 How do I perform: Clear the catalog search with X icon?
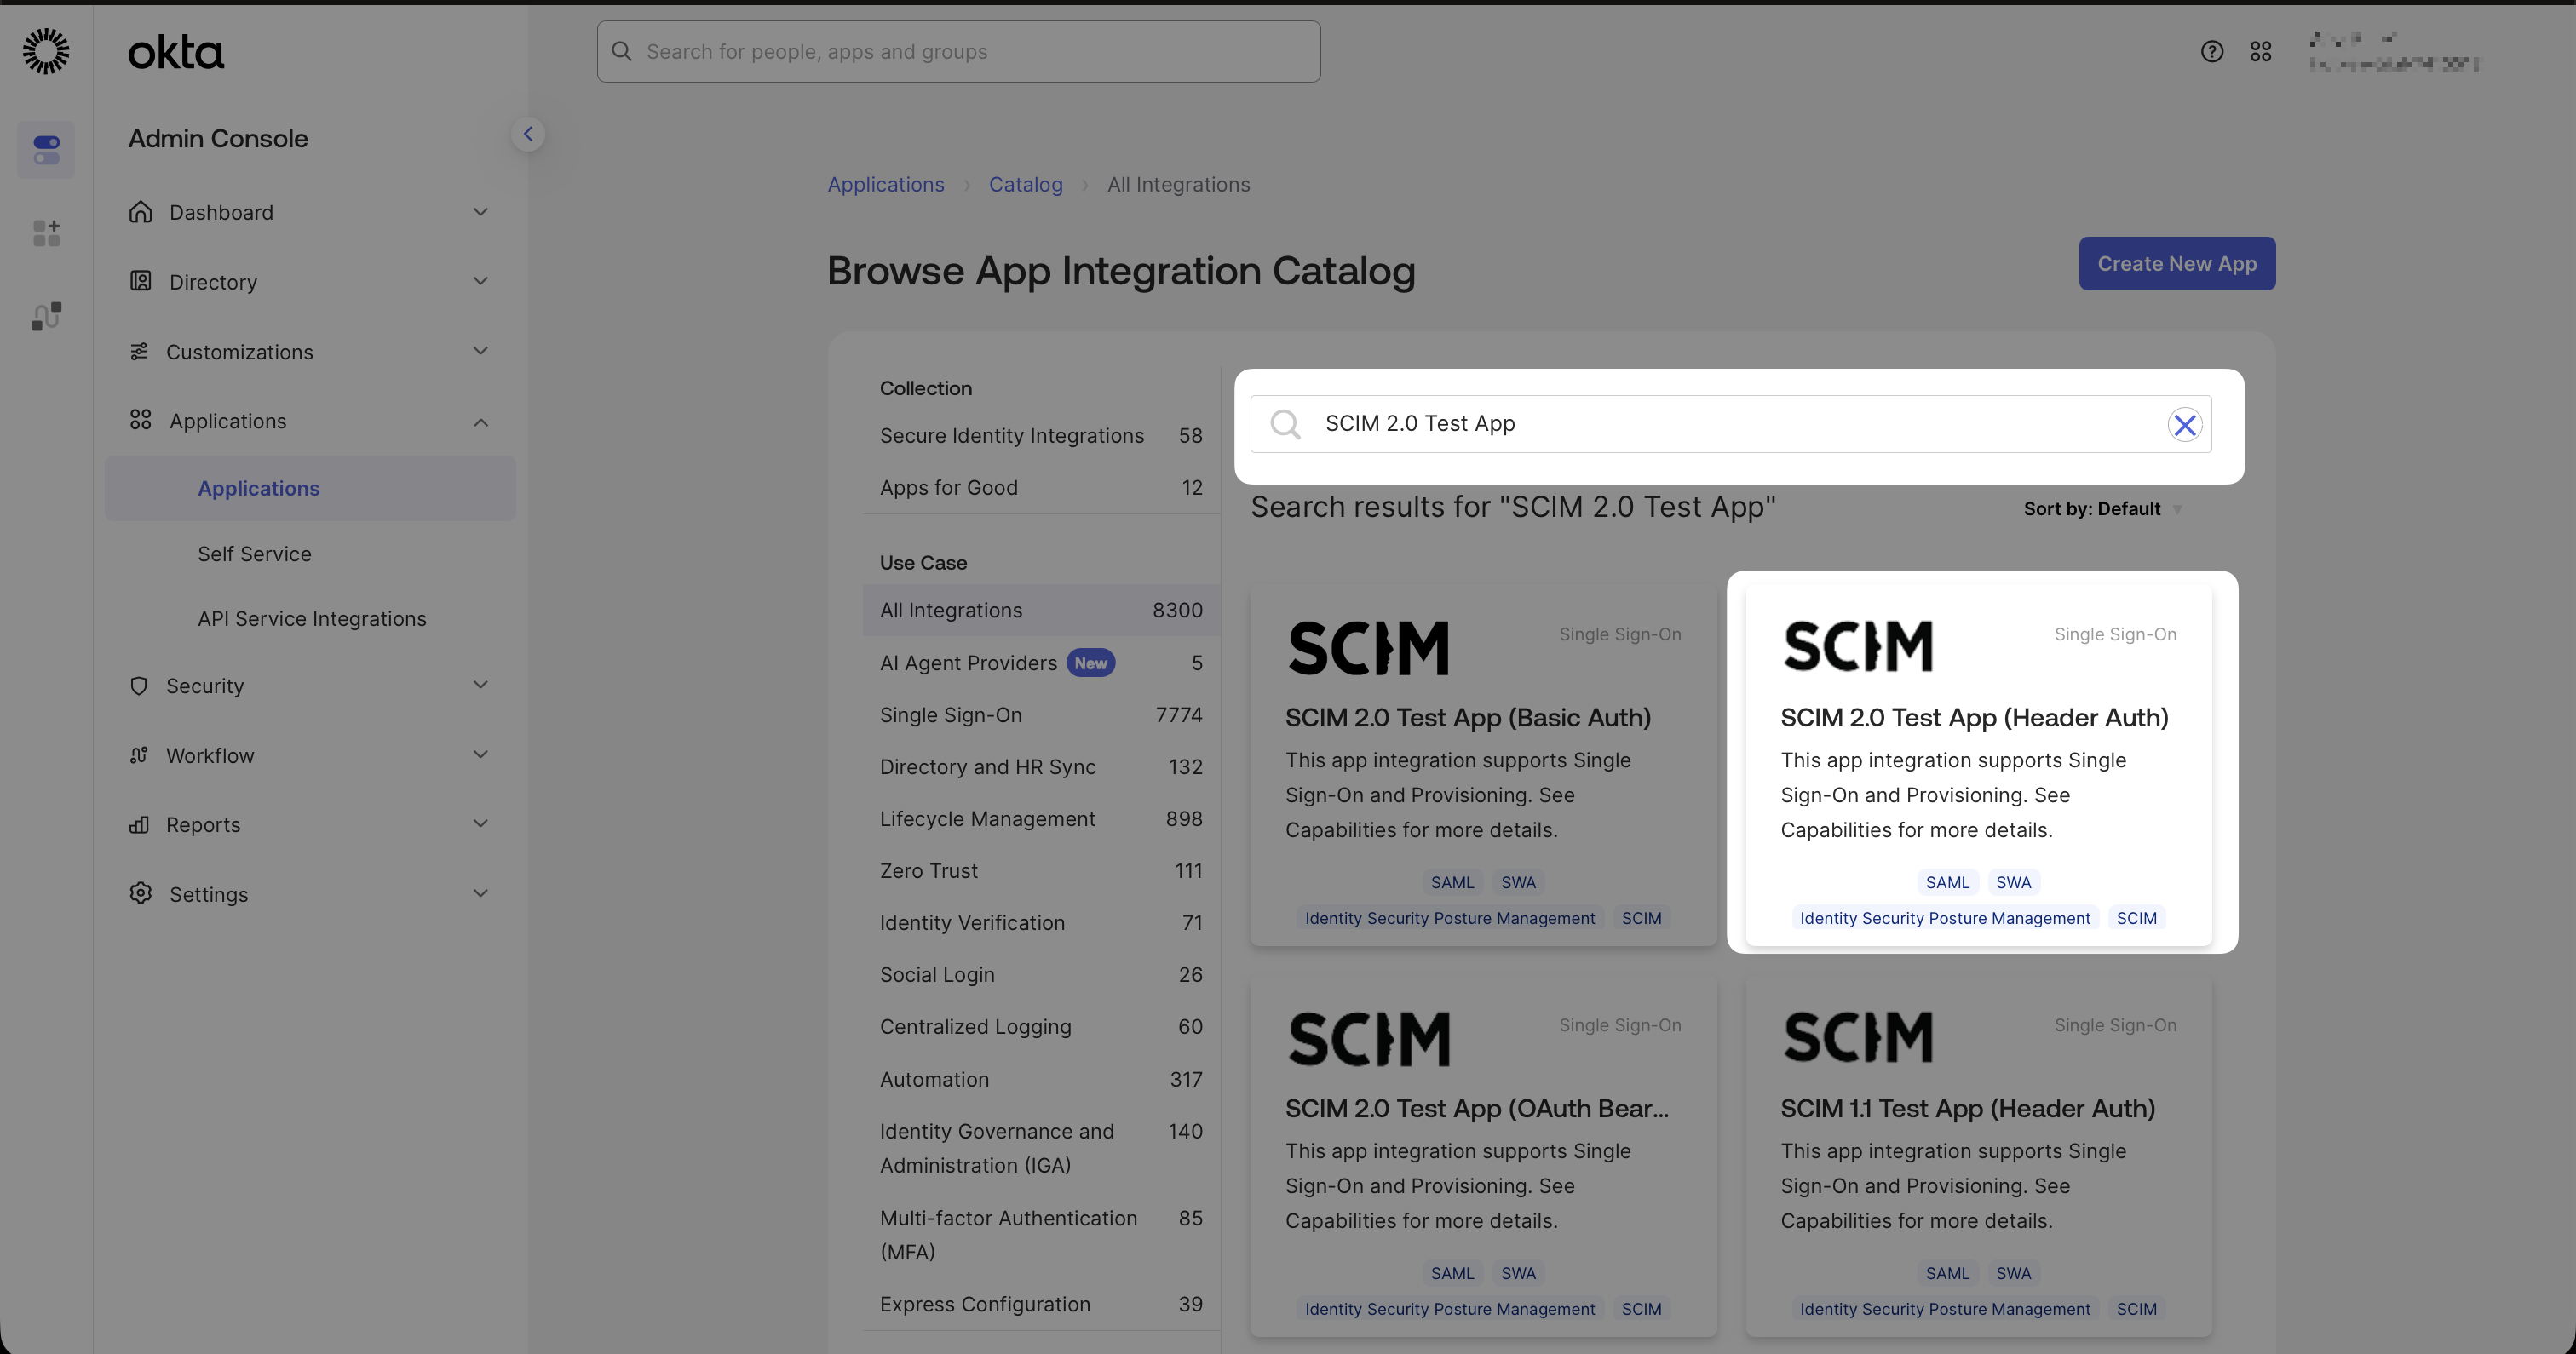(2185, 425)
